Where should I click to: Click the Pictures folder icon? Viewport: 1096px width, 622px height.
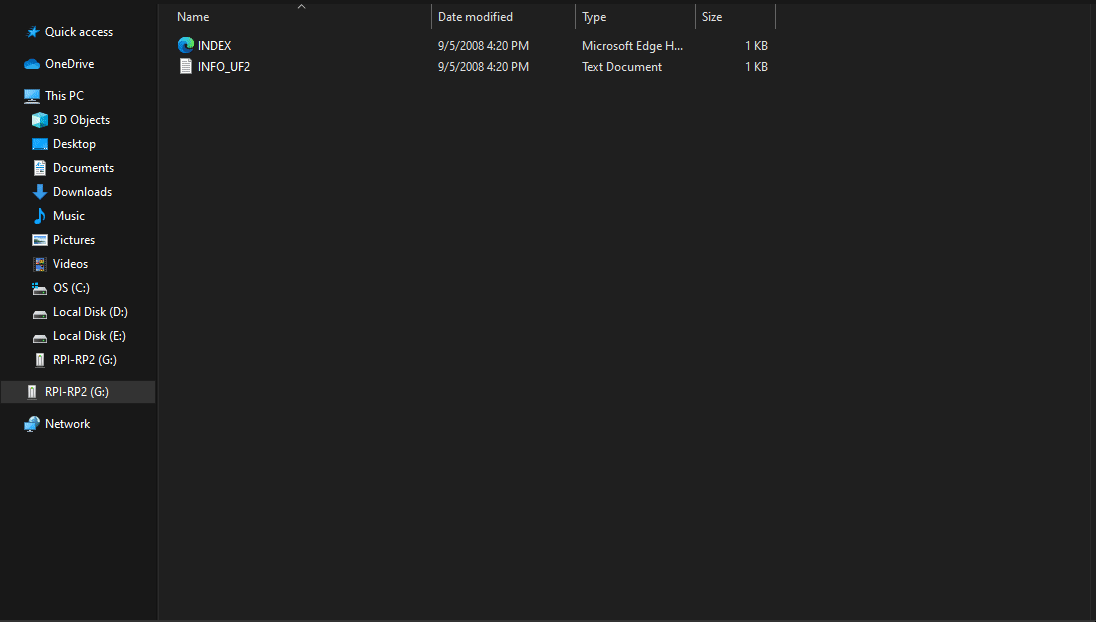pos(40,240)
